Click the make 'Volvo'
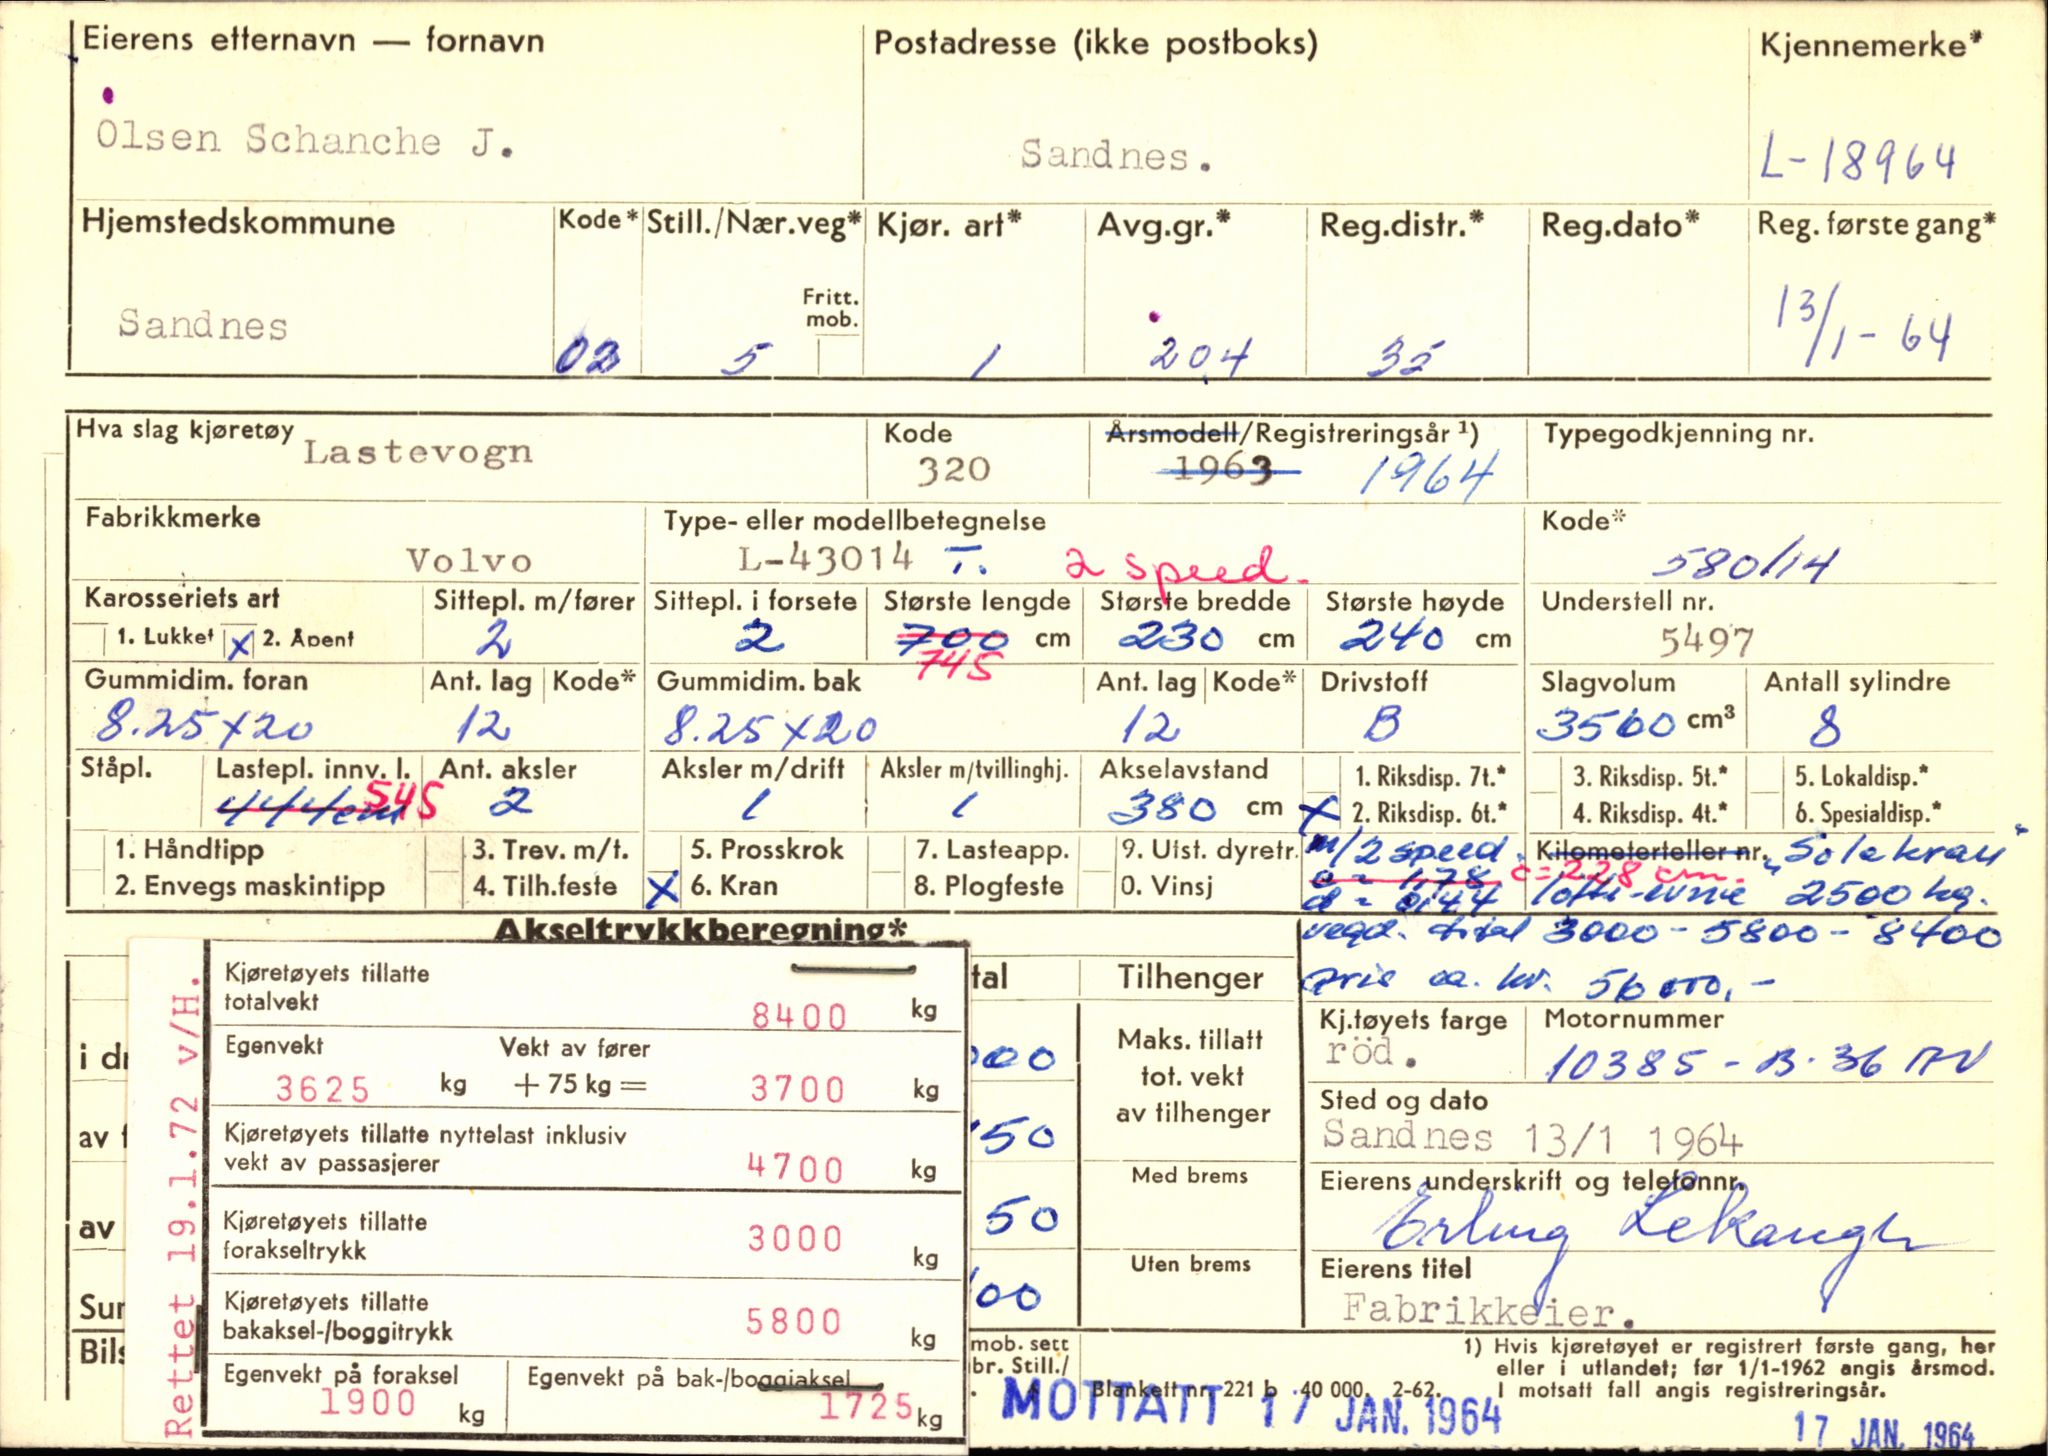2048x1456 pixels. [469, 561]
